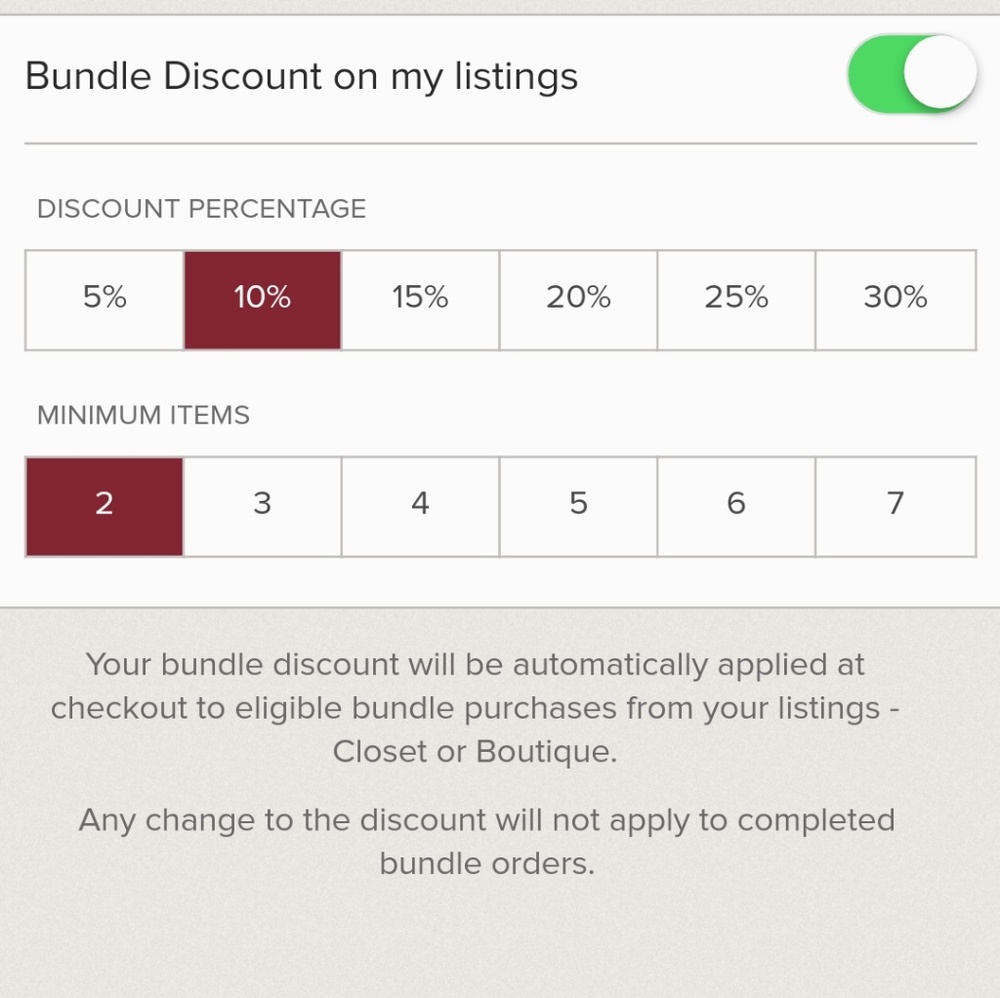Toggle the green bundle discount switch off
This screenshot has width=1000, height=998.
coord(911,73)
